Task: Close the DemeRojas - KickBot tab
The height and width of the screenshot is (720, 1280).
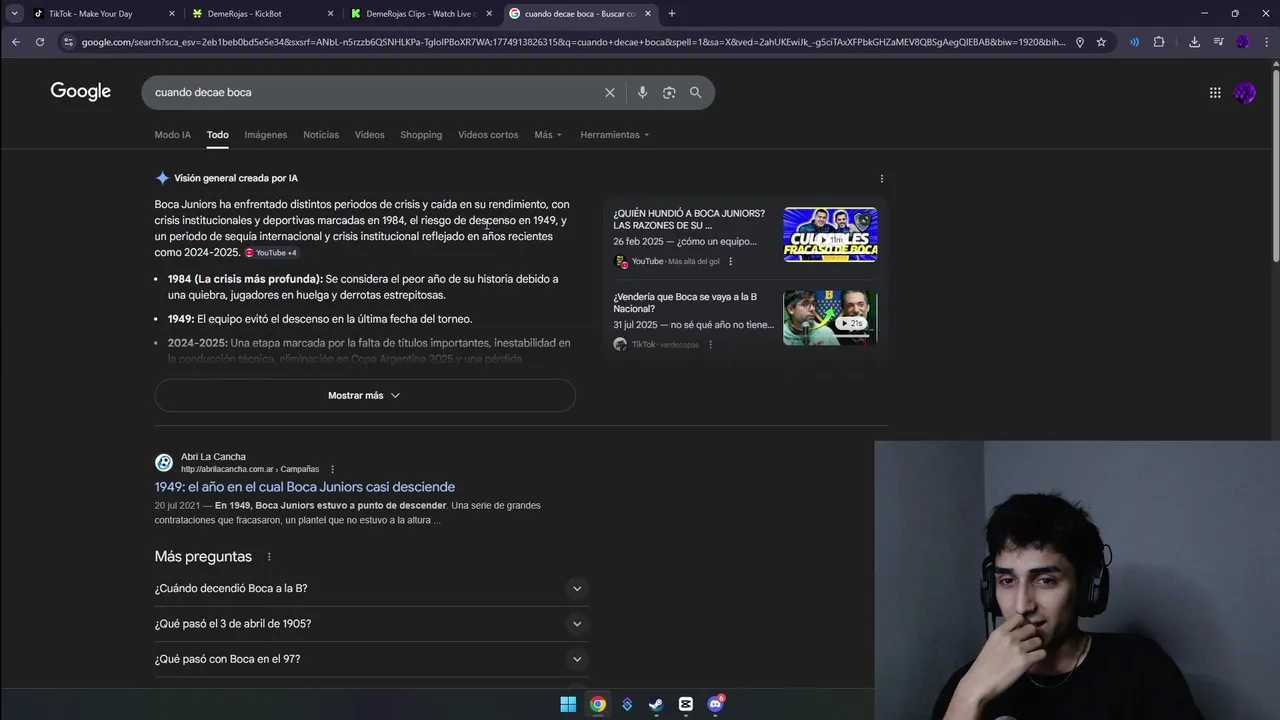Action: tap(331, 14)
